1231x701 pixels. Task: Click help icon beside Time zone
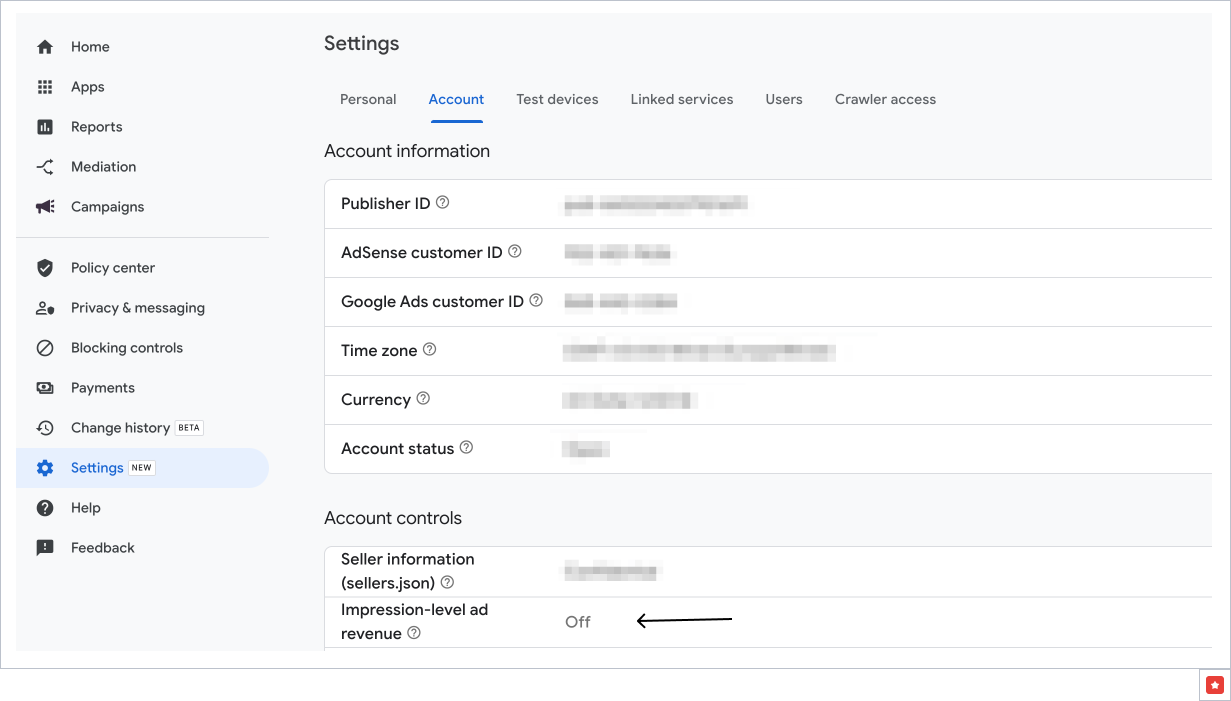(x=430, y=350)
